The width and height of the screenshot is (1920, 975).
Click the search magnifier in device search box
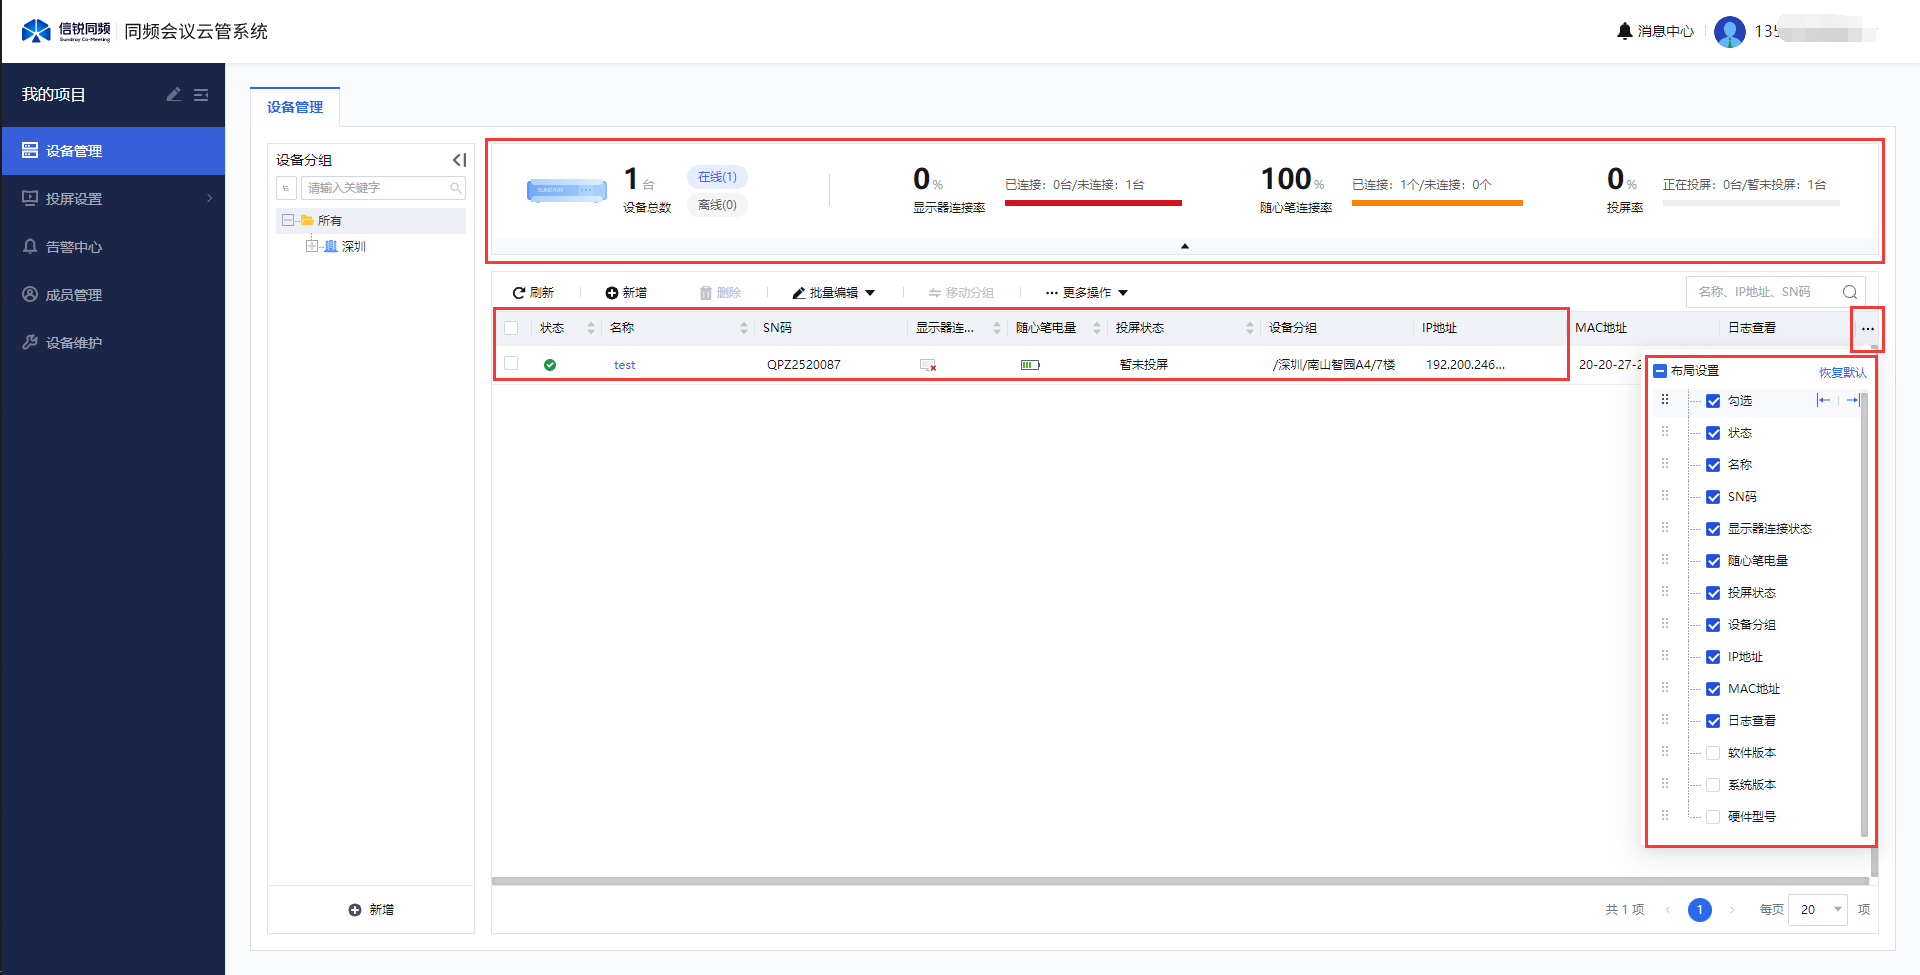[x=1849, y=292]
